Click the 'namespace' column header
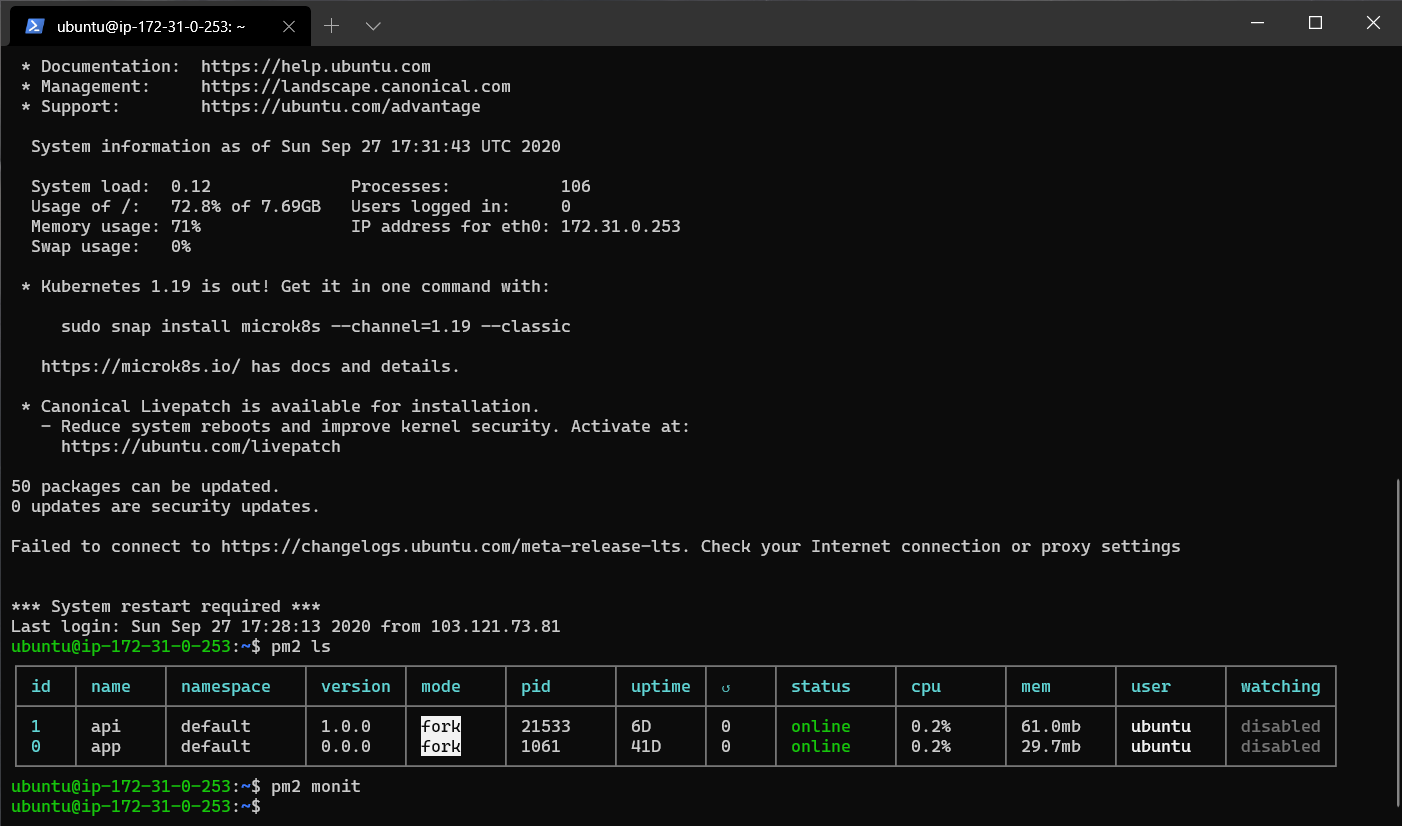Viewport: 1402px width, 826px height. pos(226,687)
